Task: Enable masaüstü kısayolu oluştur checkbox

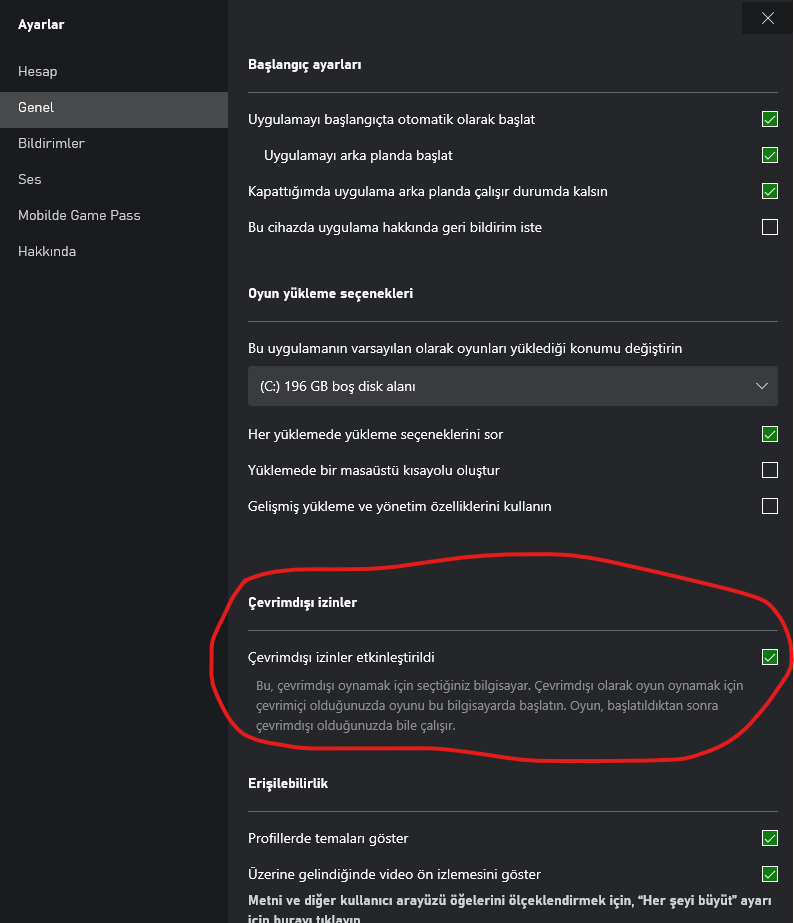Action: (x=770, y=470)
